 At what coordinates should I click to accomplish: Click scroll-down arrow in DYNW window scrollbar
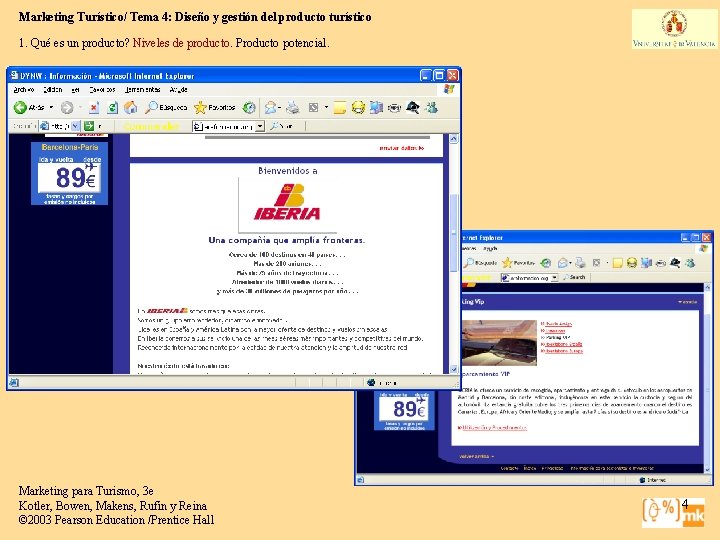(x=454, y=369)
